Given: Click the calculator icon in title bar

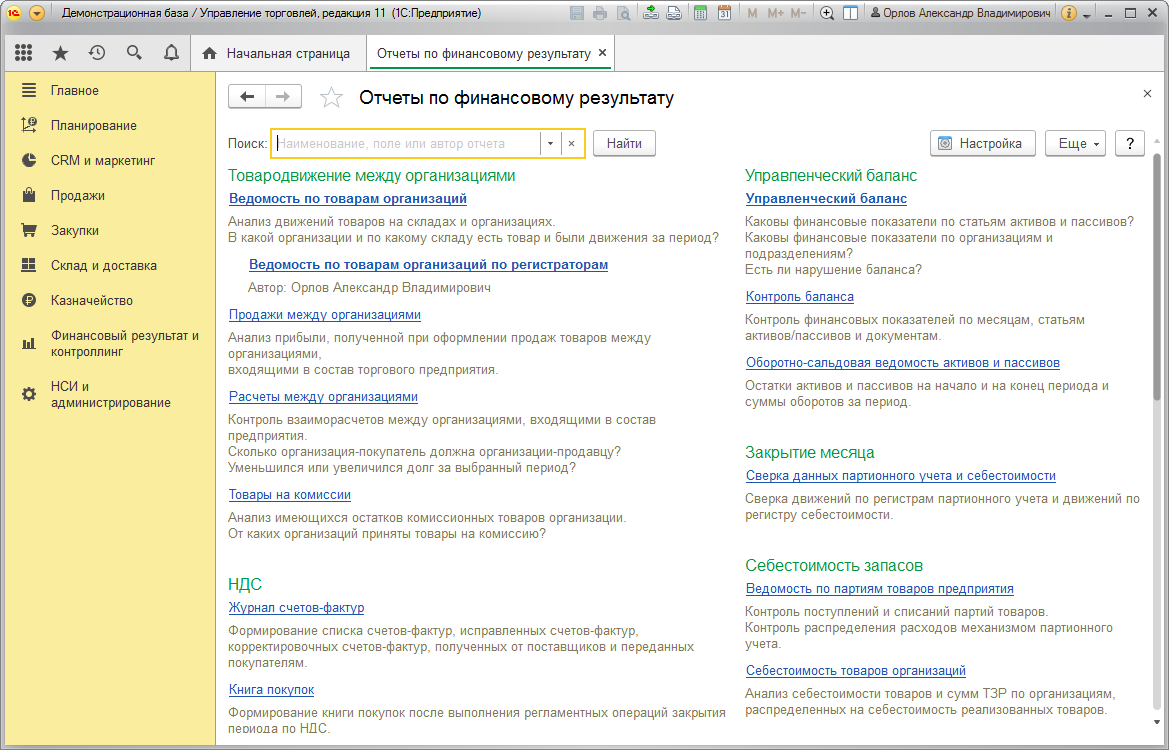Looking at the screenshot, I should (700, 13).
